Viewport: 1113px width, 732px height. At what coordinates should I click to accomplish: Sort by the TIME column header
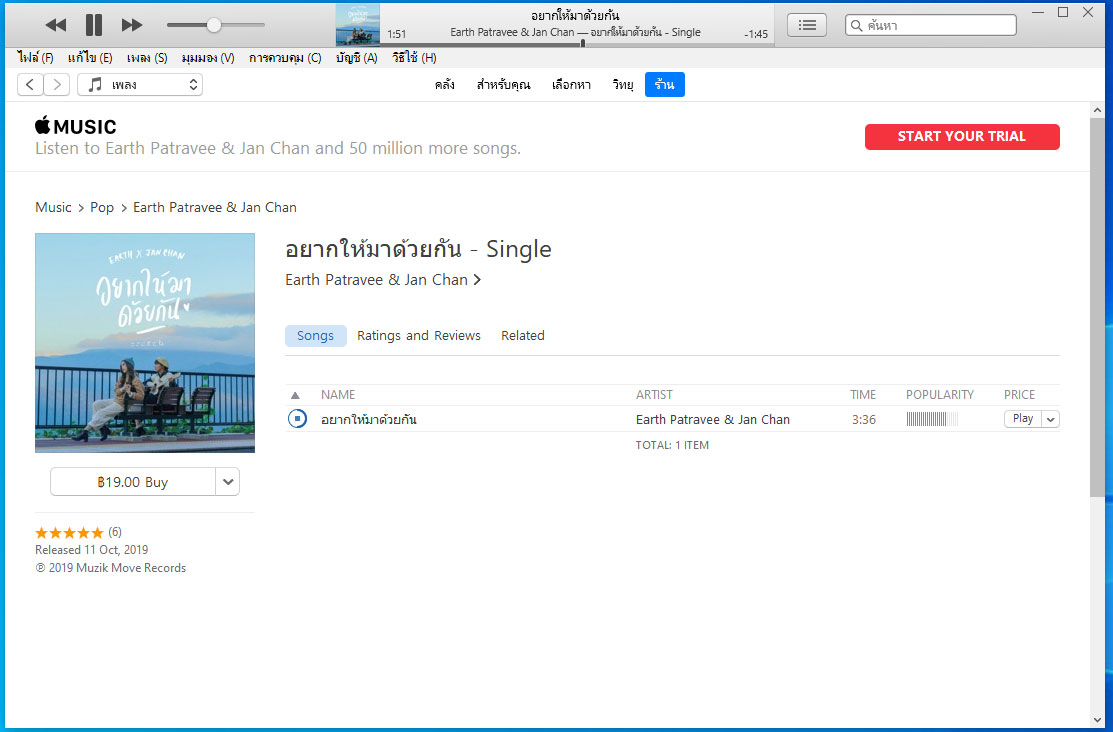[x=863, y=395]
